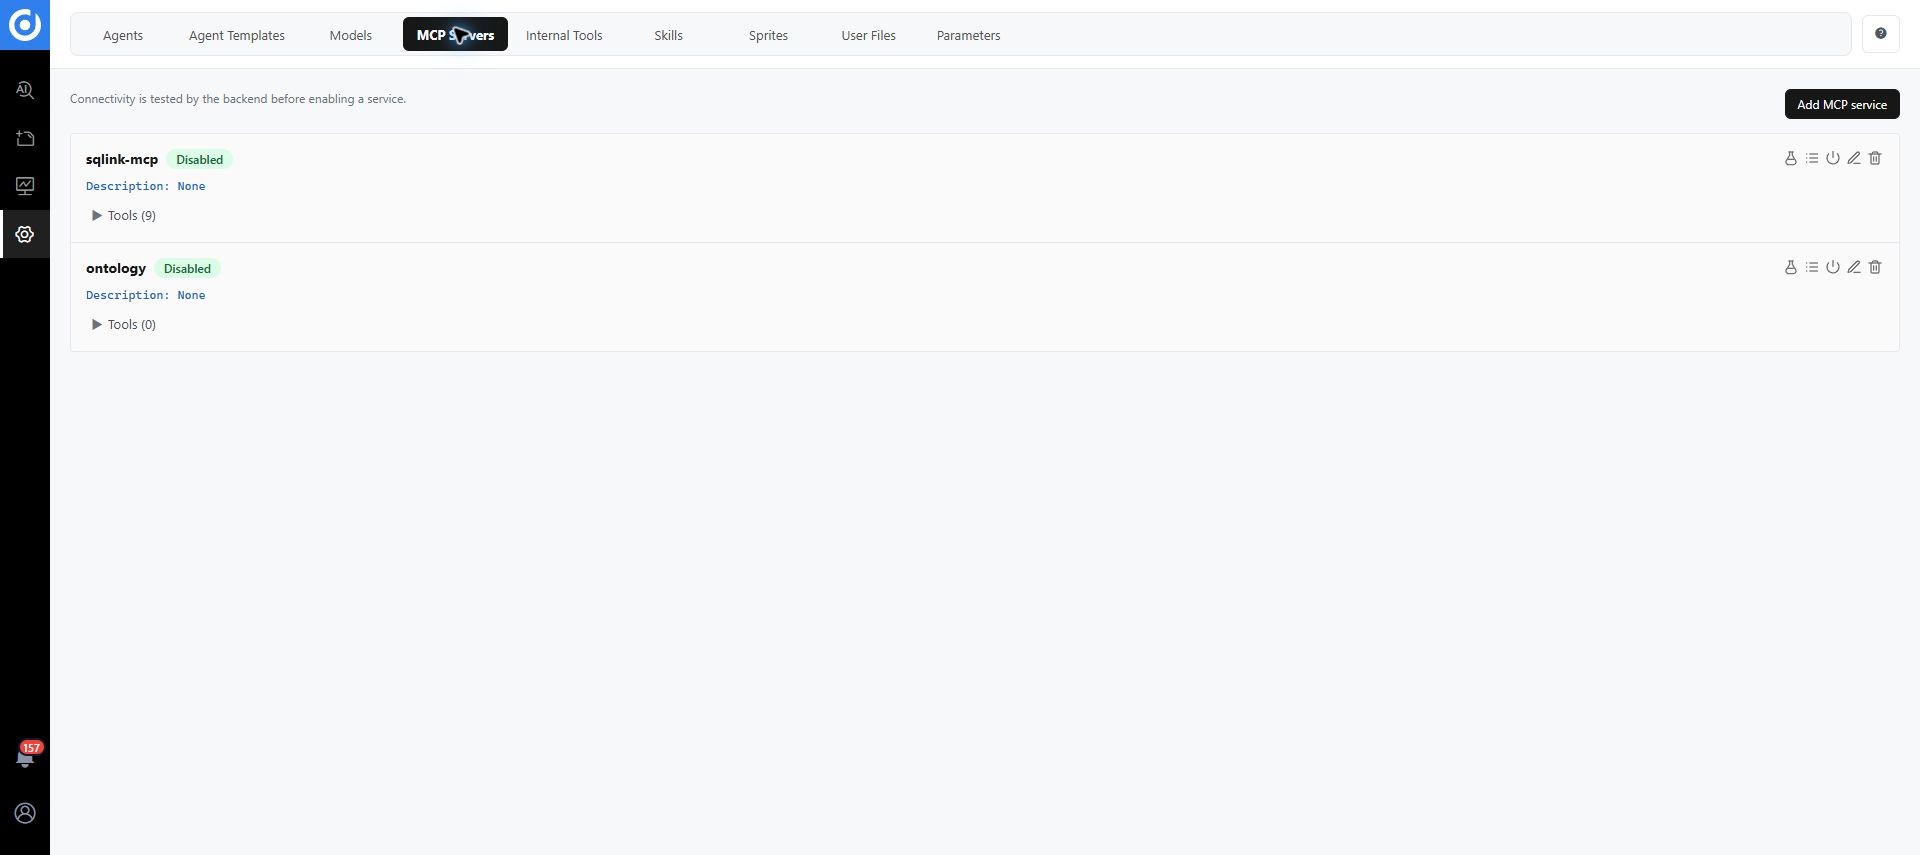The height and width of the screenshot is (855, 1920).
Task: Switch to the Internal Tools tab
Action: click(x=564, y=35)
